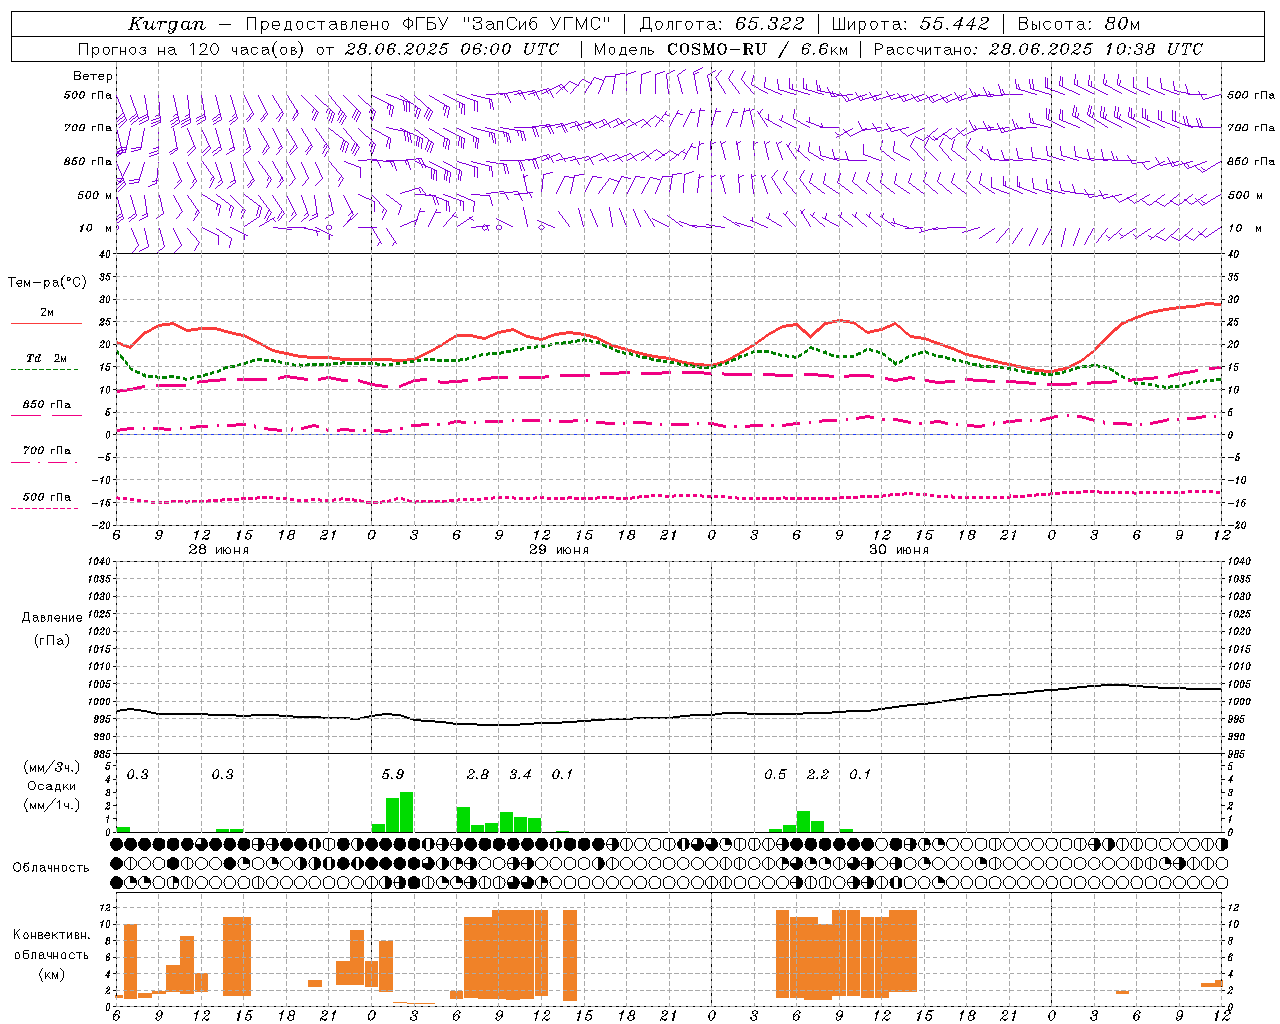Viewport: 1280px width, 1024px height.
Task: Click the dotted "500 гПа" temperature legend sample
Action: click(x=44, y=508)
